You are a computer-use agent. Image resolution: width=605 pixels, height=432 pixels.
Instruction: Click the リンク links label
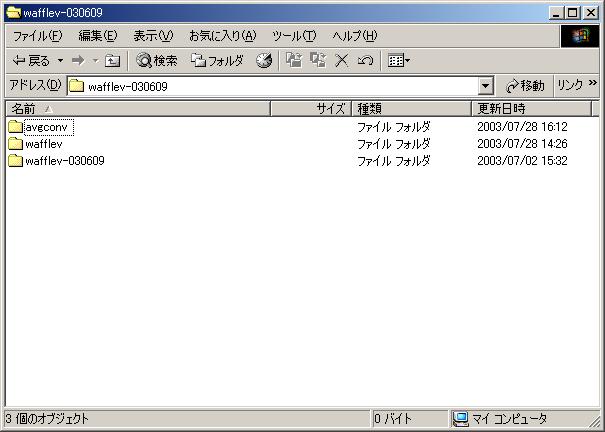[x=570, y=85]
